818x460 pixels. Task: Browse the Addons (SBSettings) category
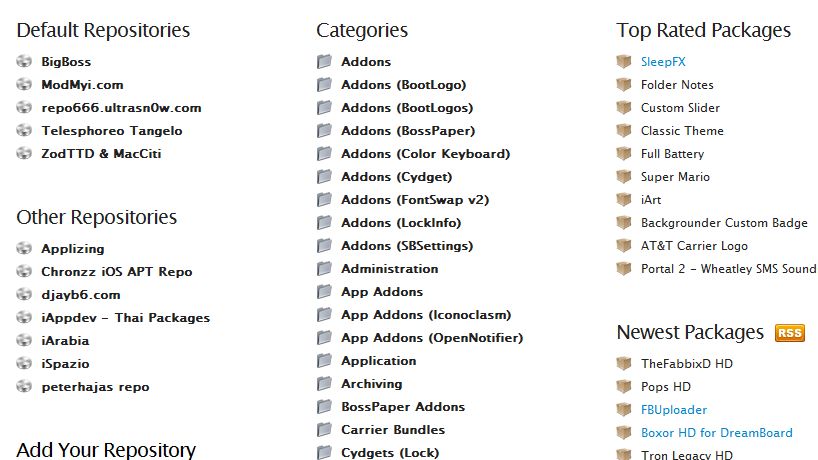406,246
